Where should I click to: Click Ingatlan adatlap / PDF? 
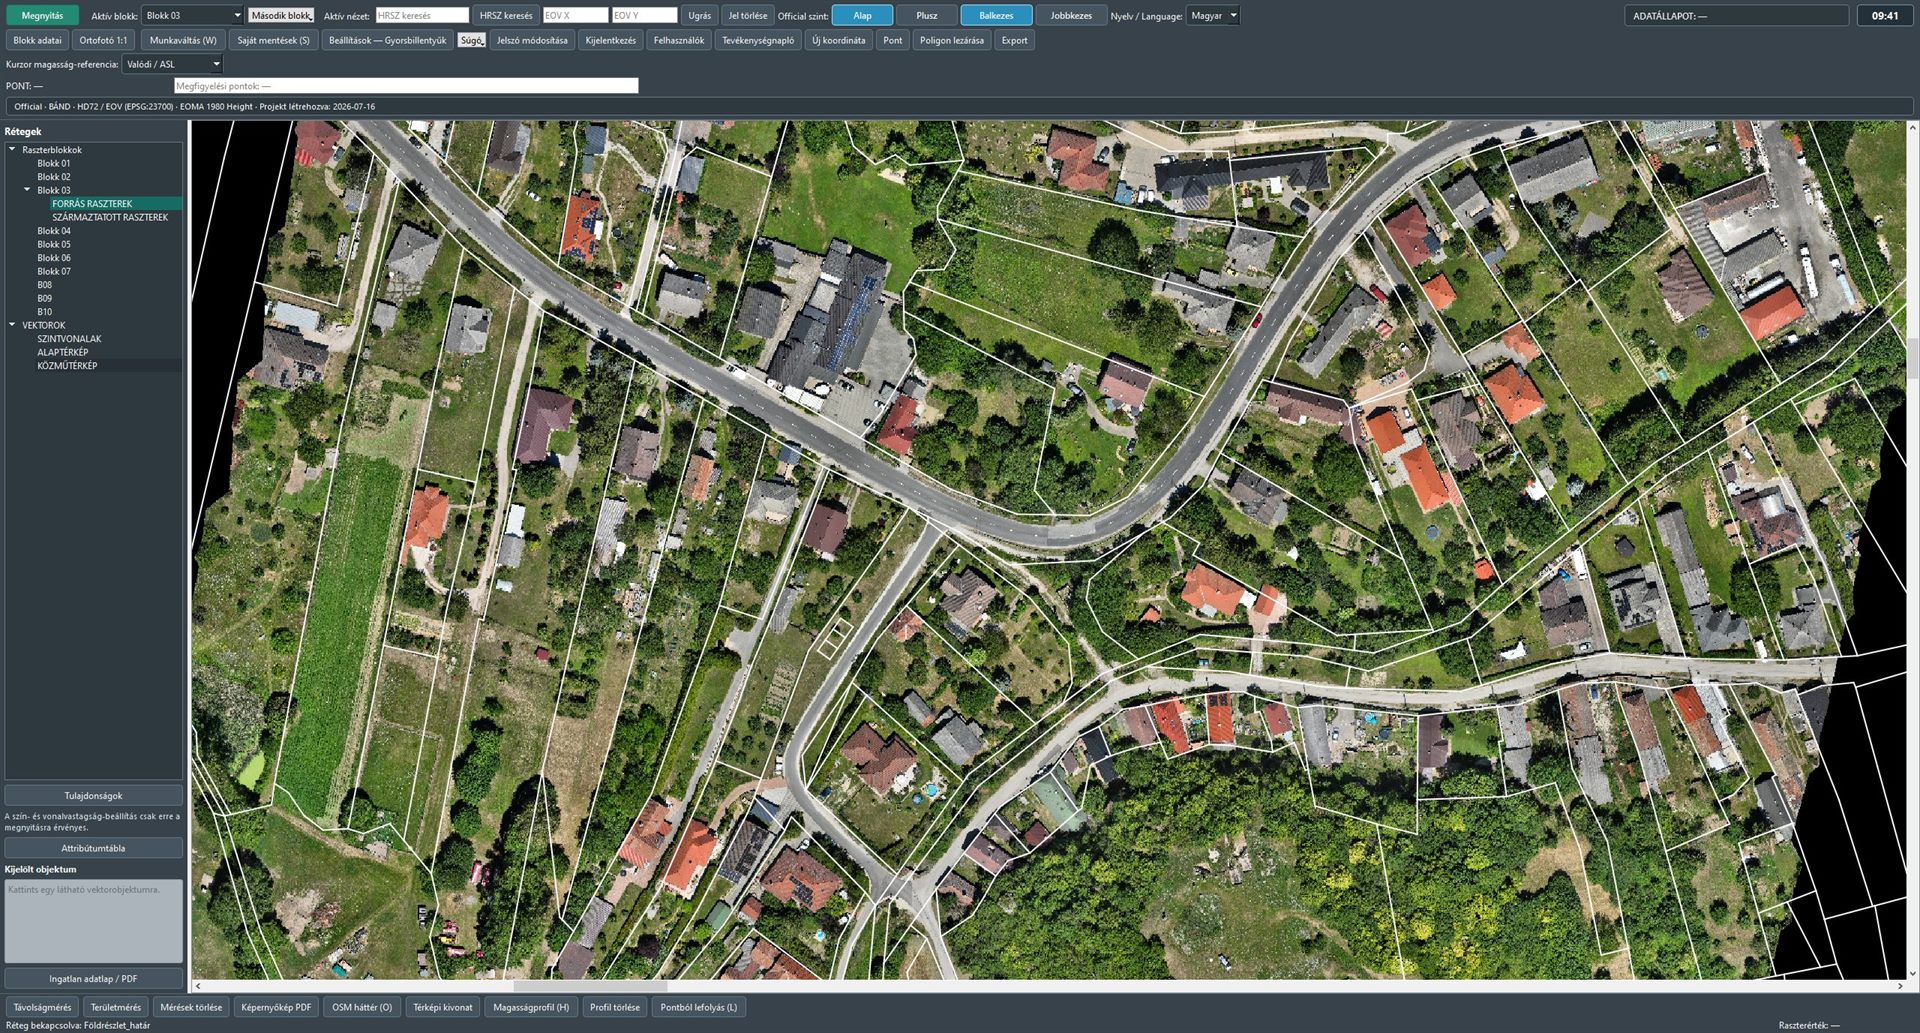point(93,979)
